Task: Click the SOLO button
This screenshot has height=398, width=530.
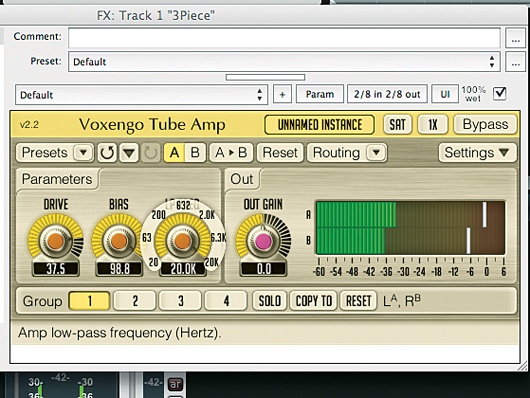Action: coord(270,301)
